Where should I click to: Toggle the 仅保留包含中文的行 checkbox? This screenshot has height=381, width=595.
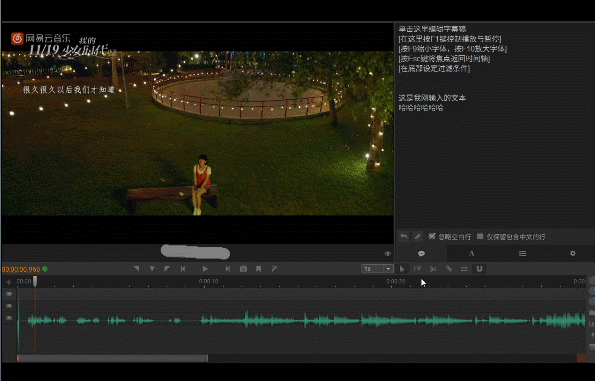coord(480,236)
